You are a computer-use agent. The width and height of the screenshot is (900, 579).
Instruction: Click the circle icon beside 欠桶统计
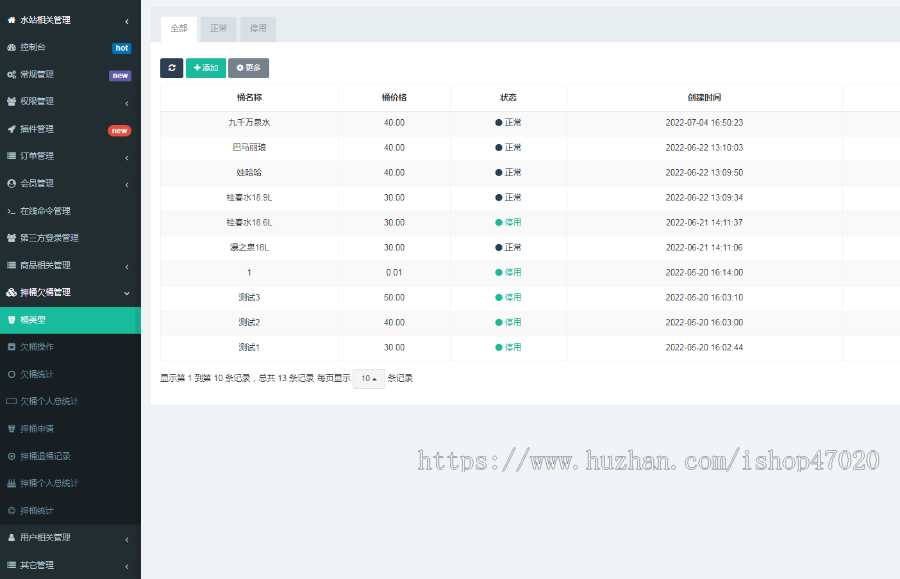11,375
